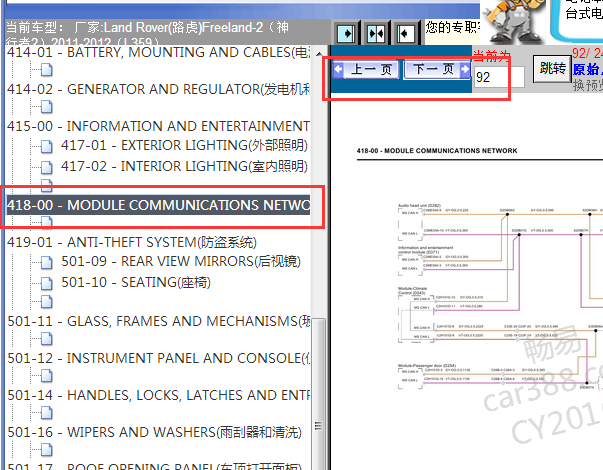This screenshot has height=470, width=603.
Task: Click the page number field showing 92
Action: (499, 77)
